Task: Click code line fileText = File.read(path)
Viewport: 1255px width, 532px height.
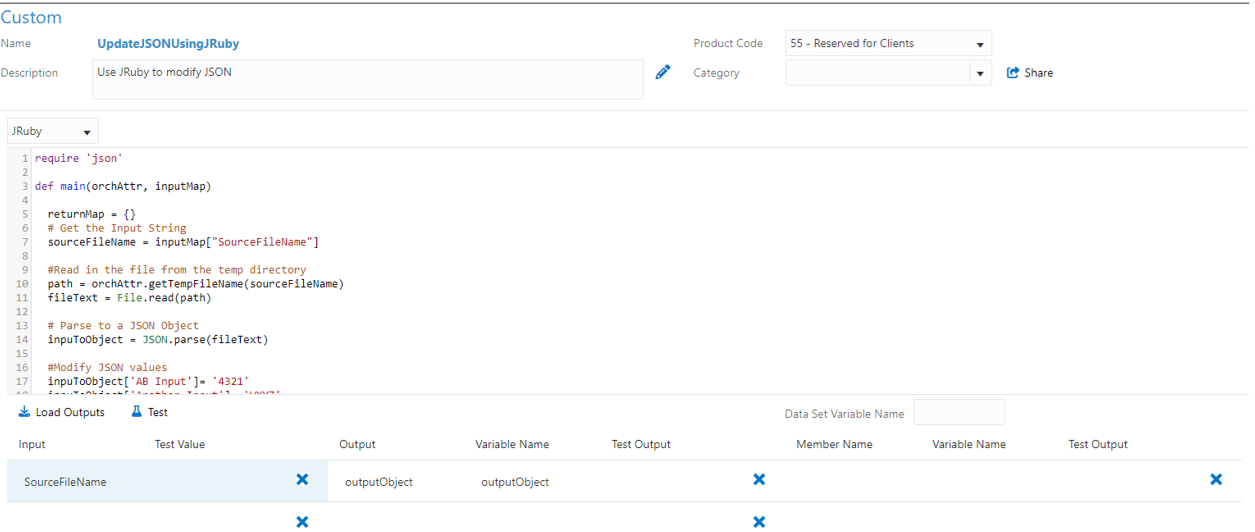Action: (x=129, y=297)
